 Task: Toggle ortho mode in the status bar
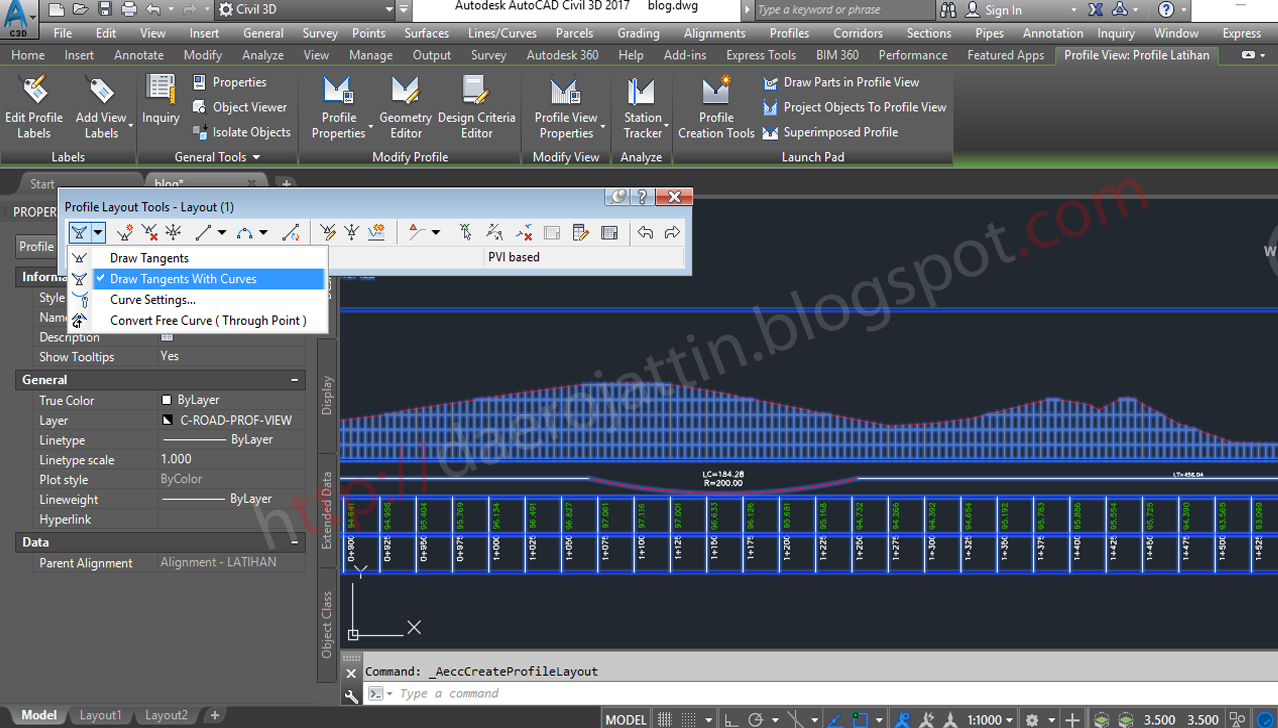point(730,719)
